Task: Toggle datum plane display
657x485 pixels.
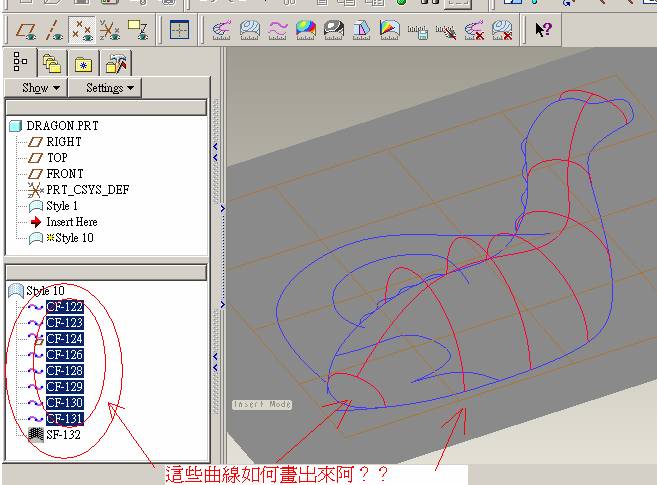Action: coord(26,30)
